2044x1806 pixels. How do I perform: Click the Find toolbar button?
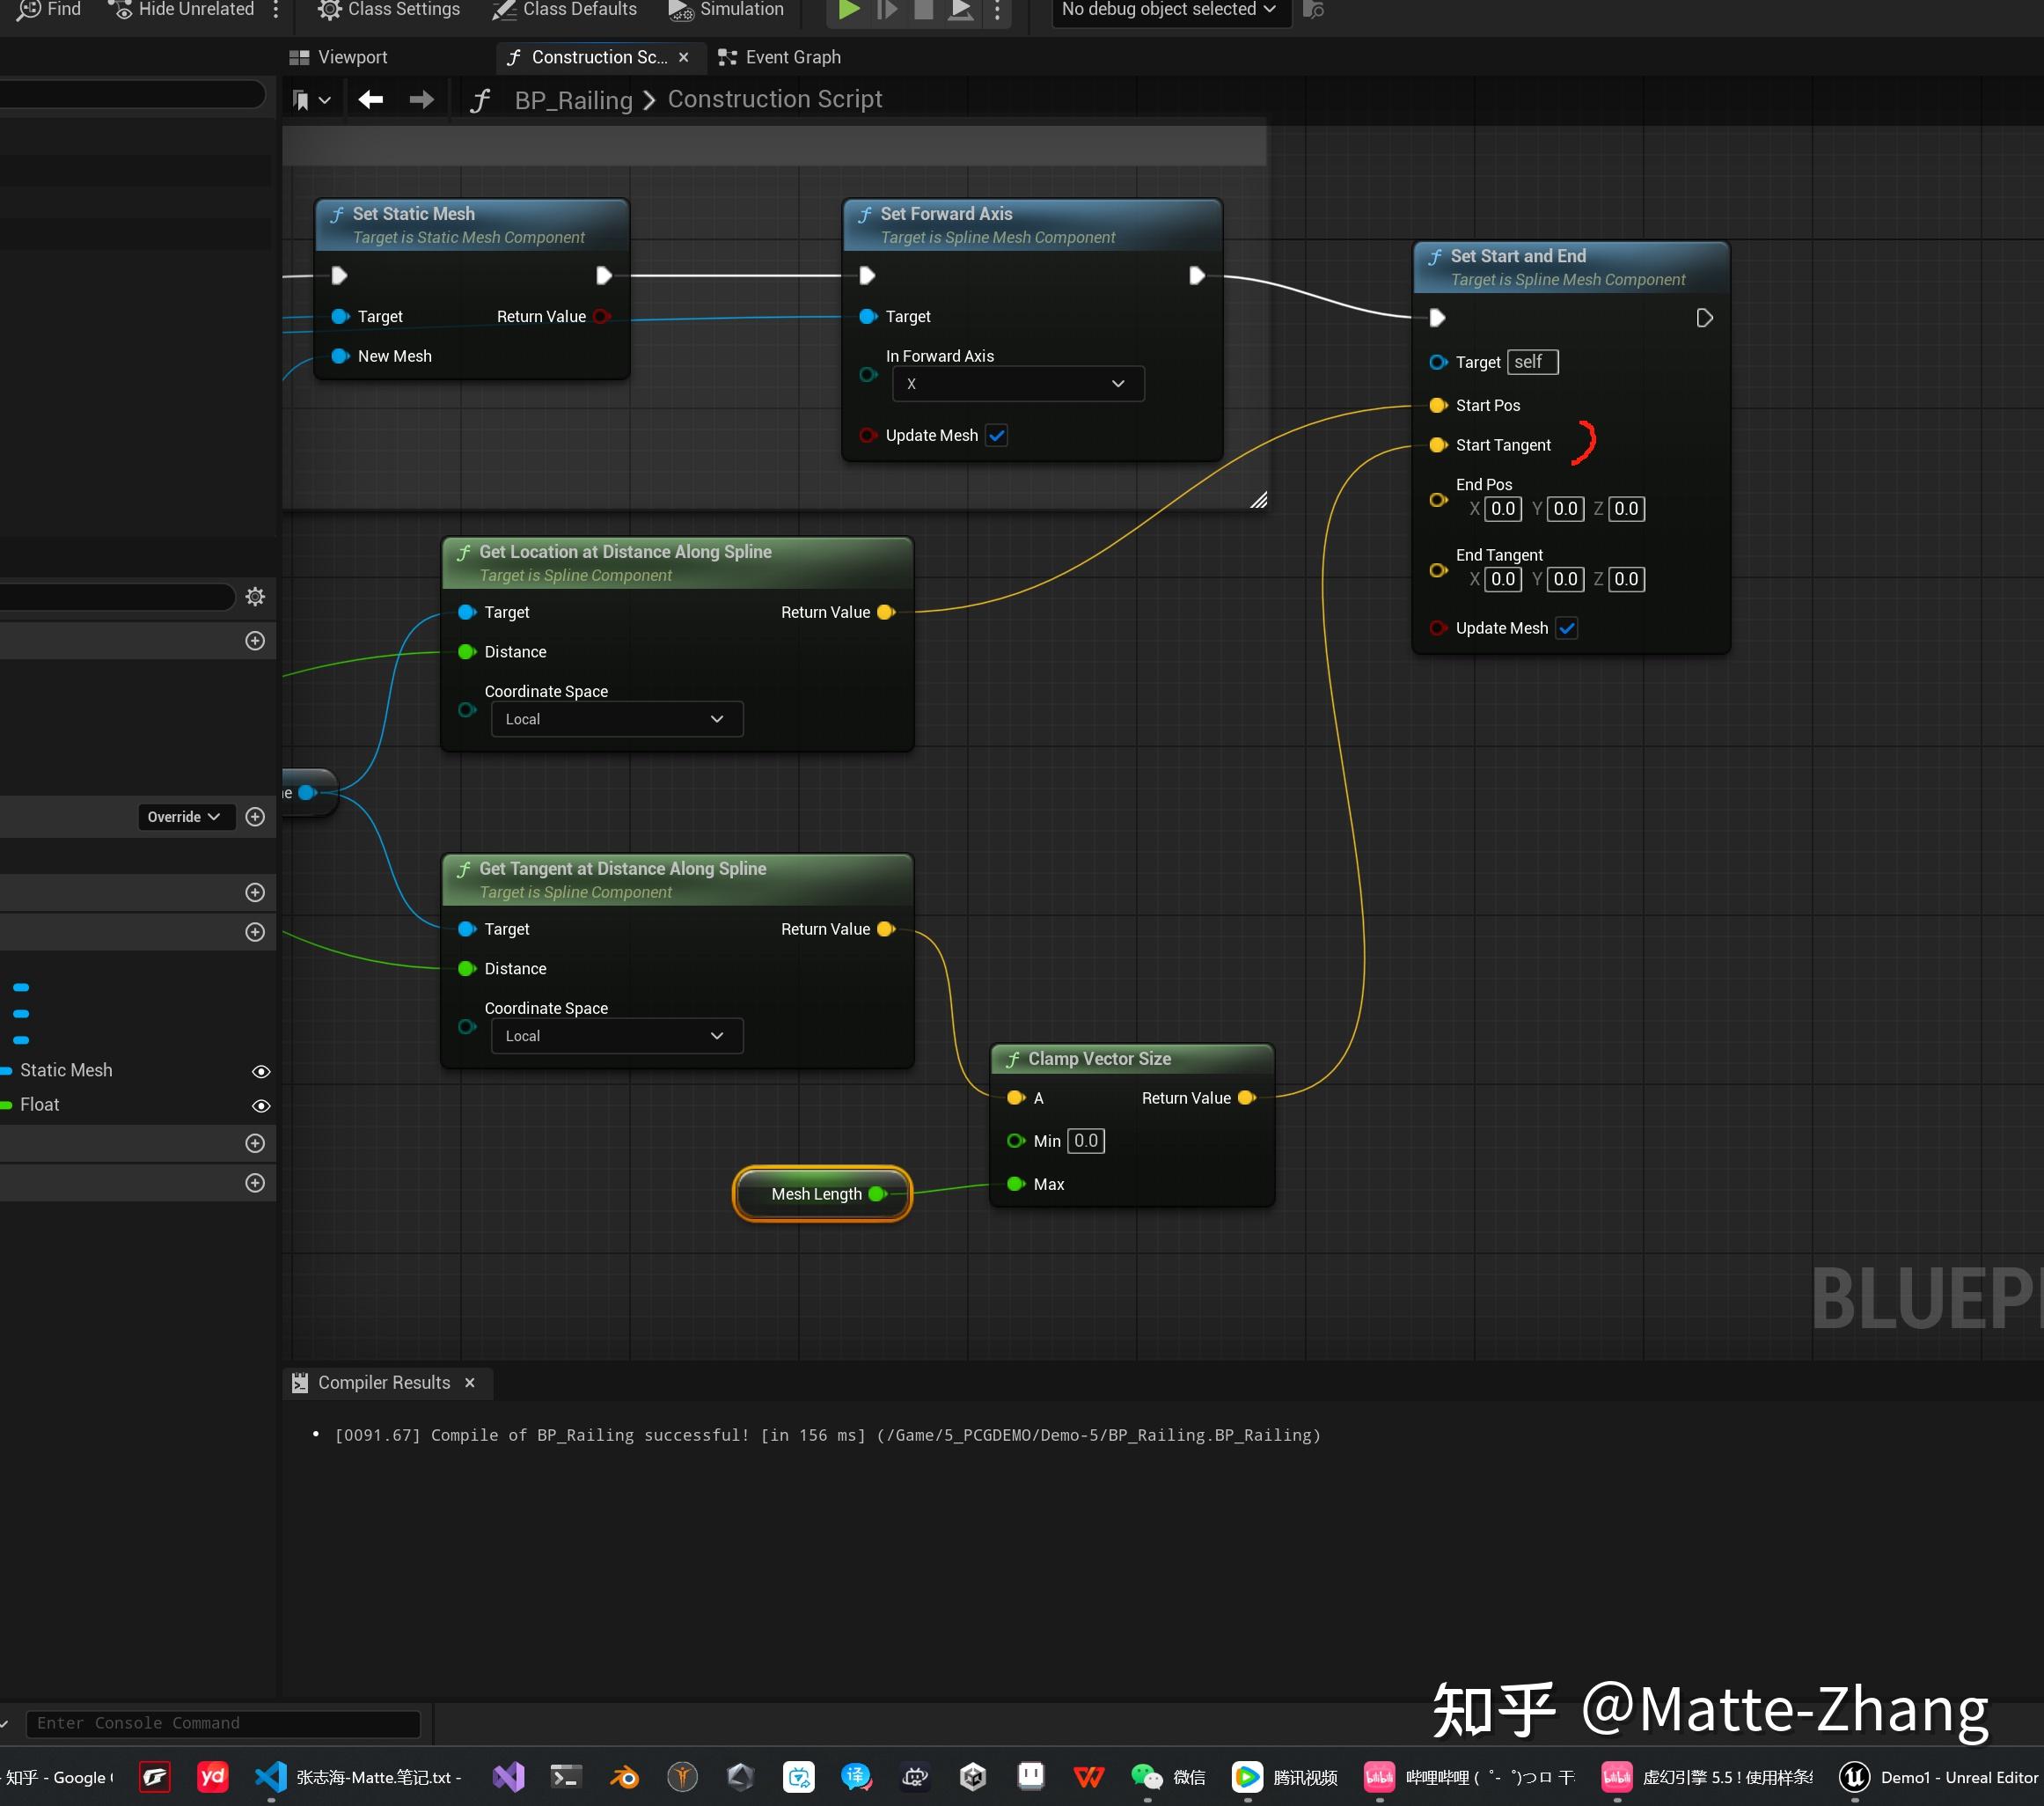pyautogui.click(x=49, y=10)
